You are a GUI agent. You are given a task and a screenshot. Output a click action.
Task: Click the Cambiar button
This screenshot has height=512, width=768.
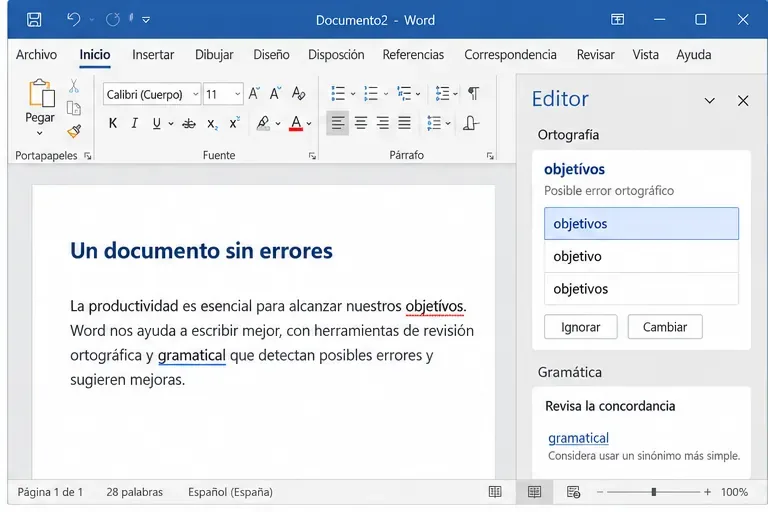click(x=665, y=327)
